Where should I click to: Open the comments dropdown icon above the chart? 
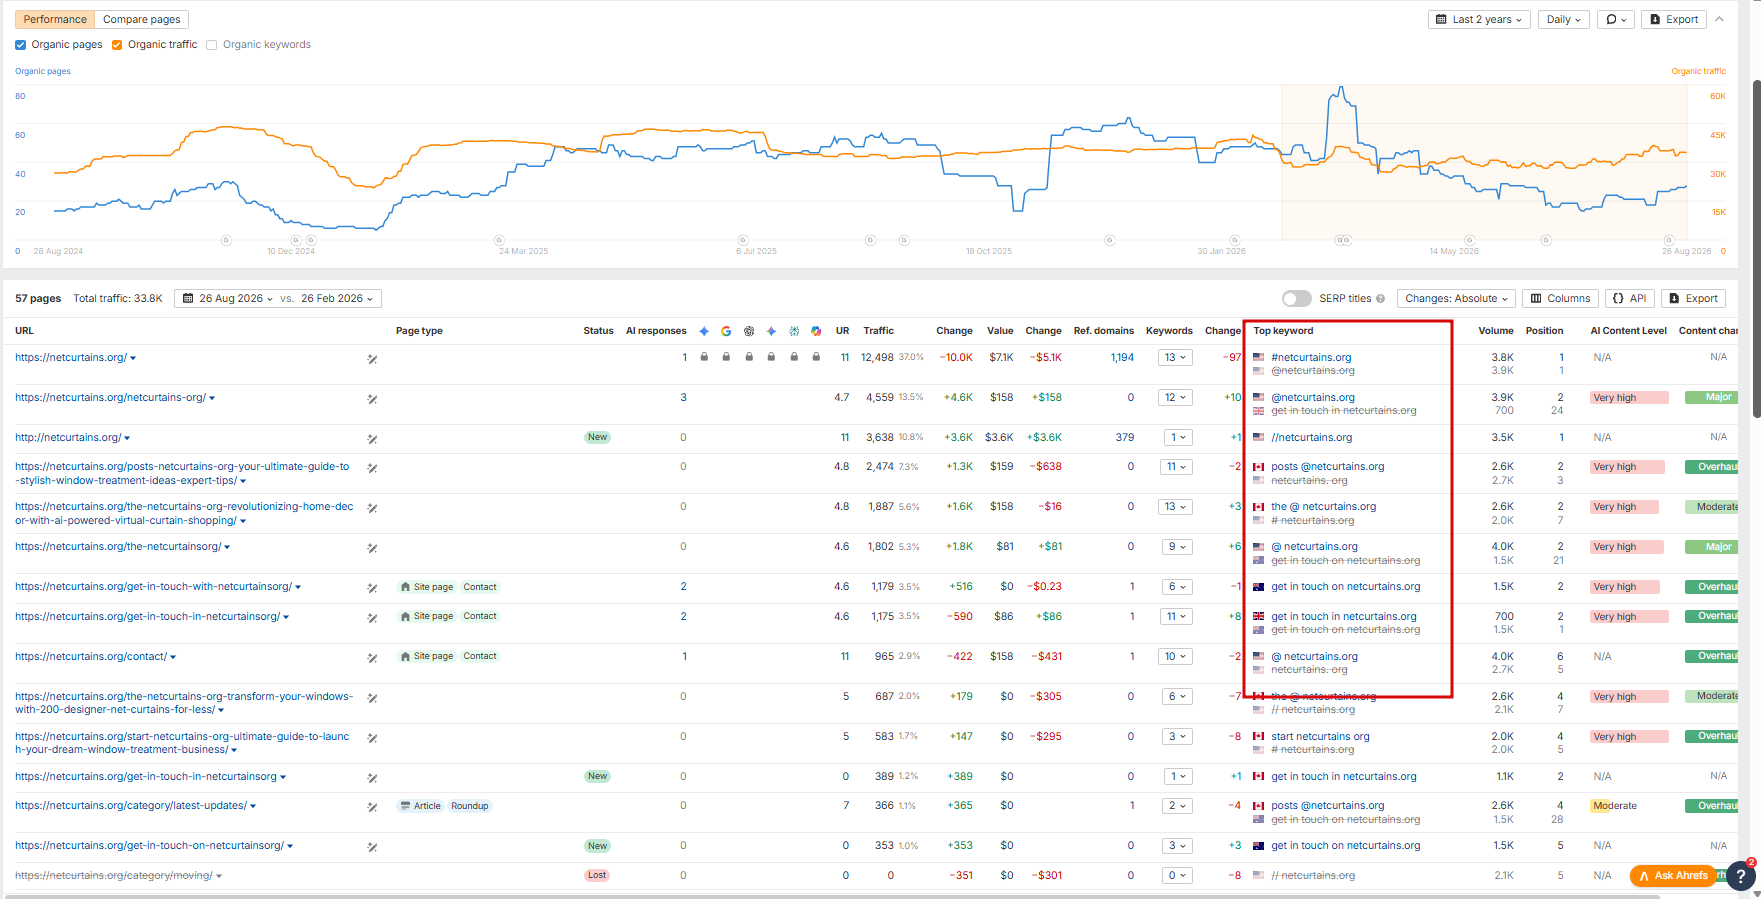coord(1616,19)
